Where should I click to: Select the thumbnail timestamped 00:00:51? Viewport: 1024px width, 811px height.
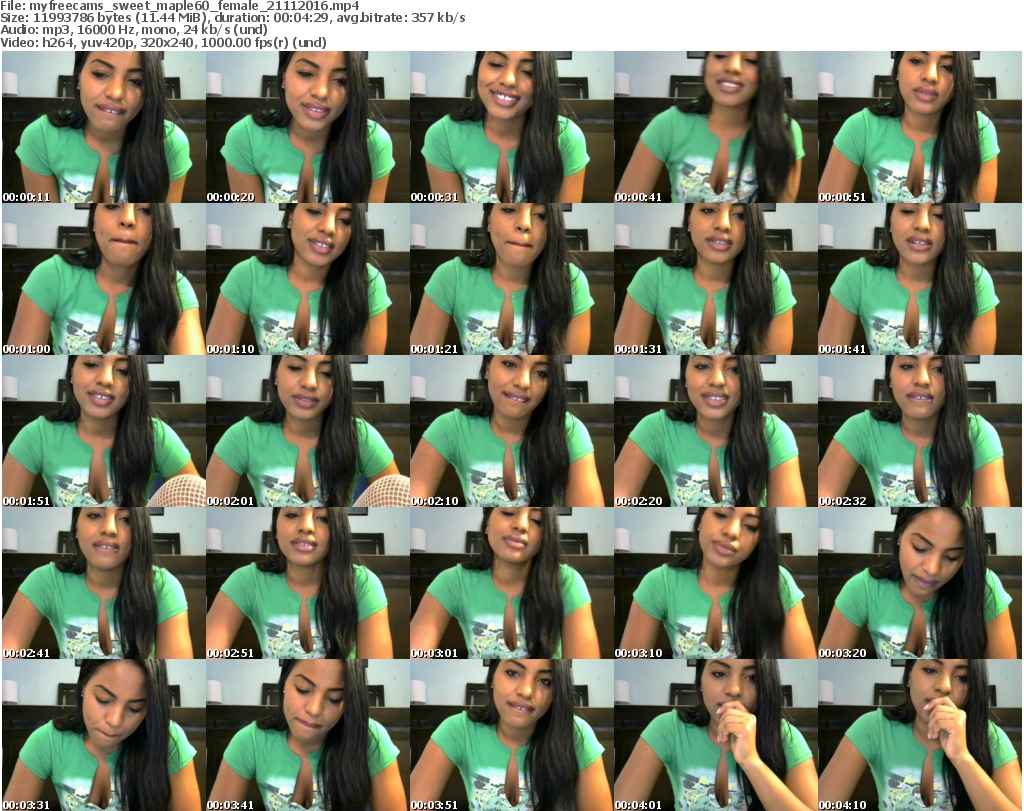pos(920,127)
